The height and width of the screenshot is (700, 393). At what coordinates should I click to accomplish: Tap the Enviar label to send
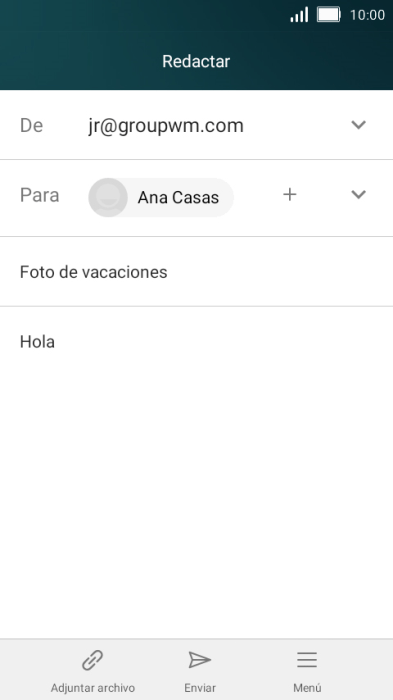pos(200,688)
